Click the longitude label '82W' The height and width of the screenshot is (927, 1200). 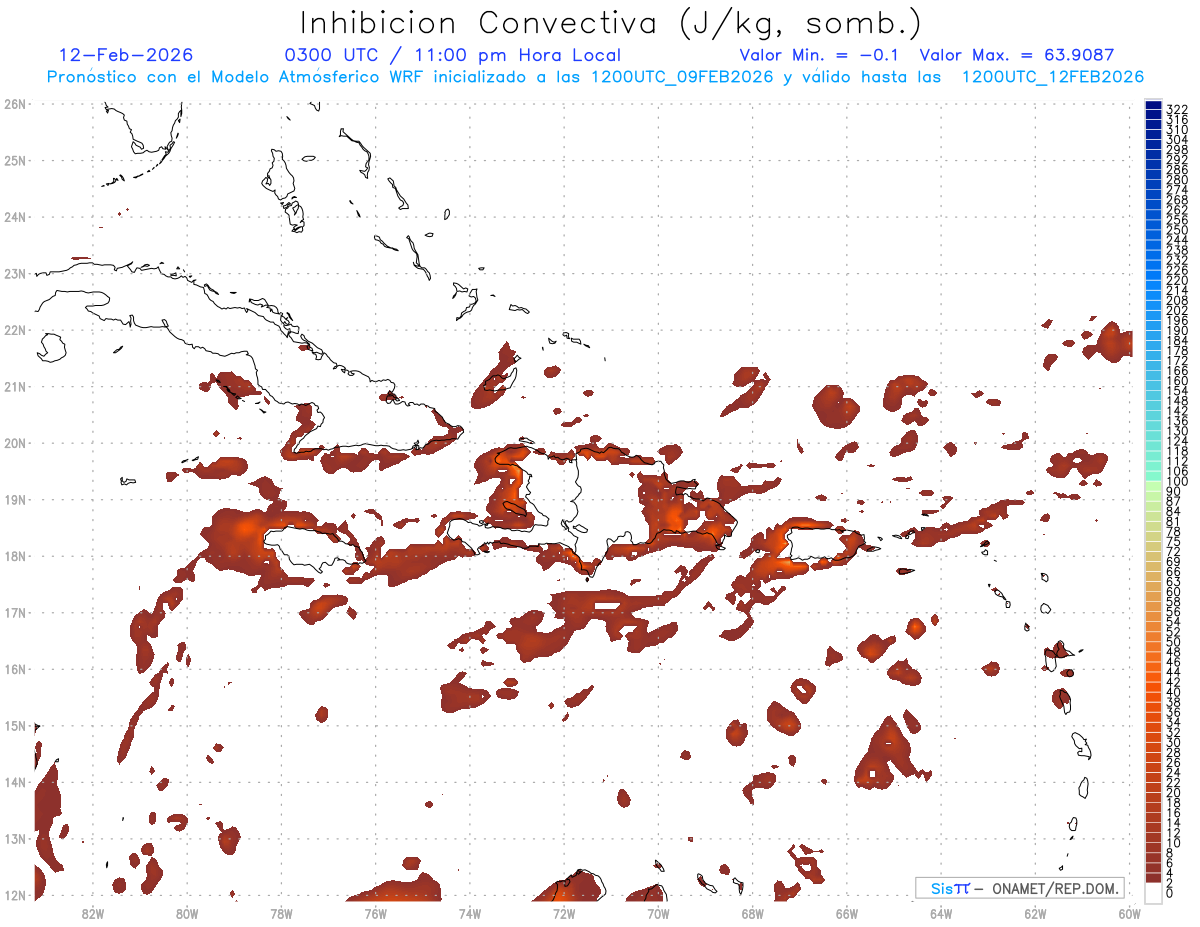(x=93, y=913)
